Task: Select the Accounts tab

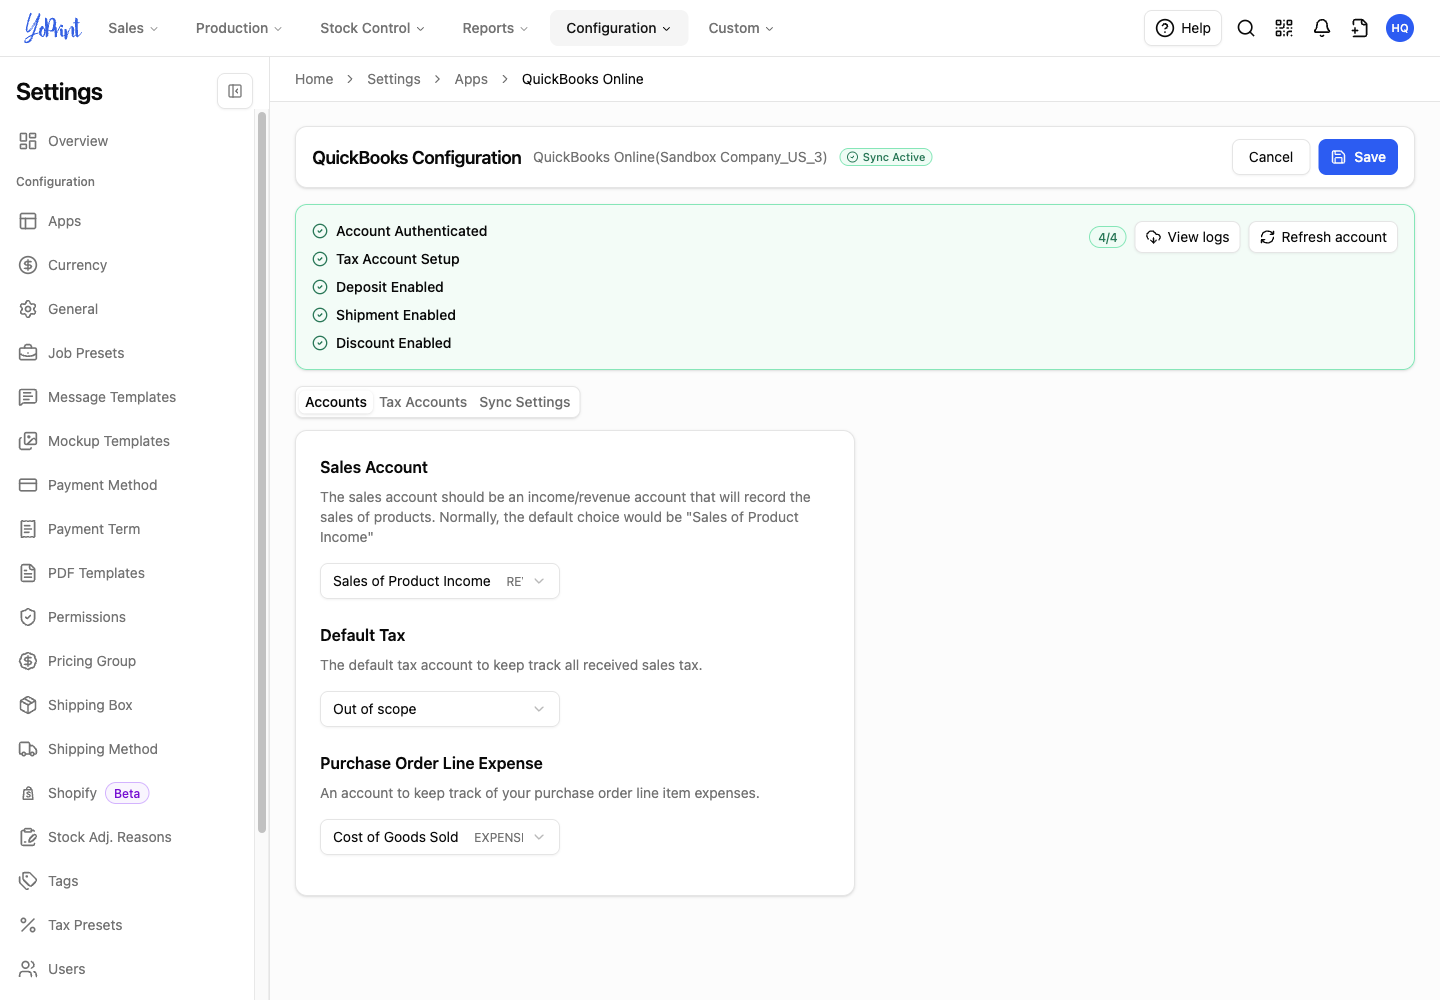Action: click(x=336, y=402)
